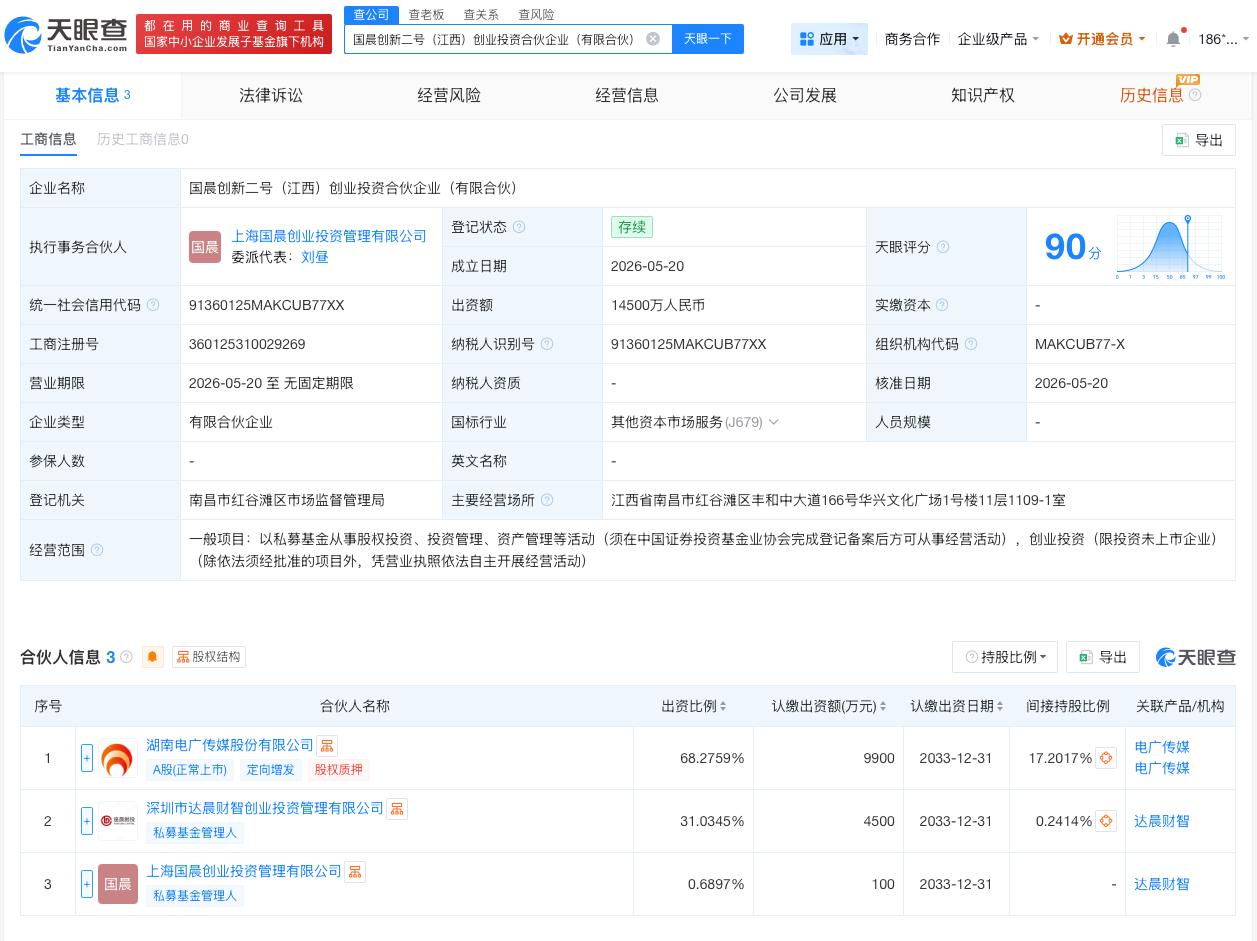Click indirect holding path icon beside 0.2414%
Viewport: 1257px width, 941px height.
1106,821
